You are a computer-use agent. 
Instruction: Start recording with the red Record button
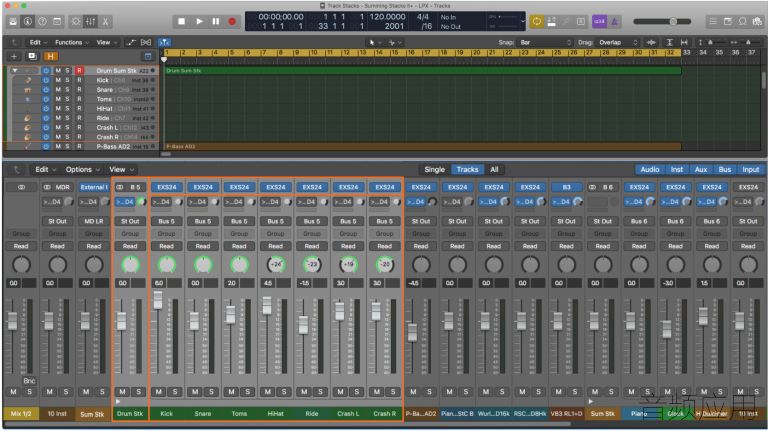(232, 22)
